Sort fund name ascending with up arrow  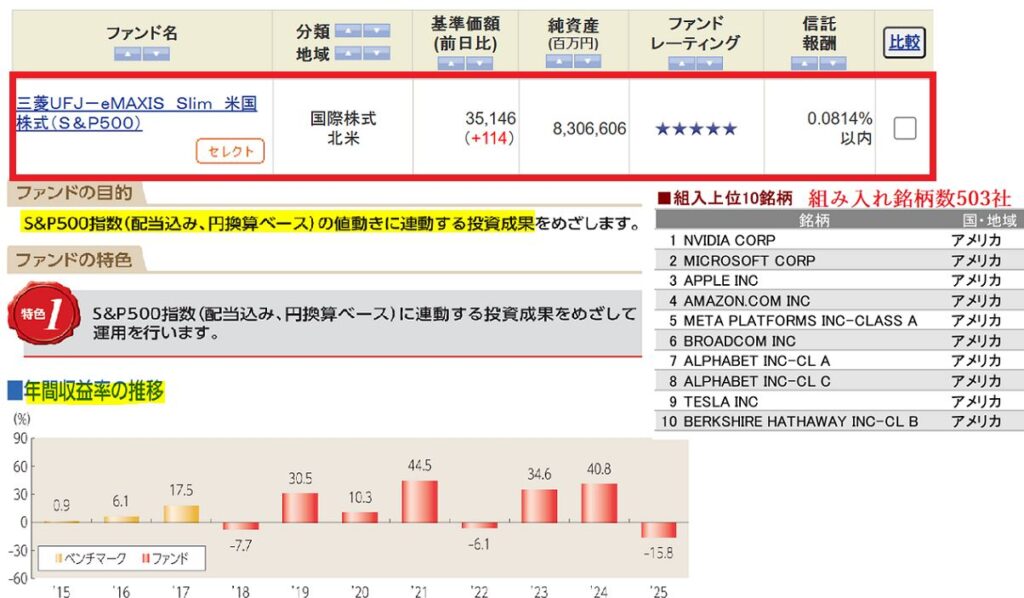[x=128, y=54]
